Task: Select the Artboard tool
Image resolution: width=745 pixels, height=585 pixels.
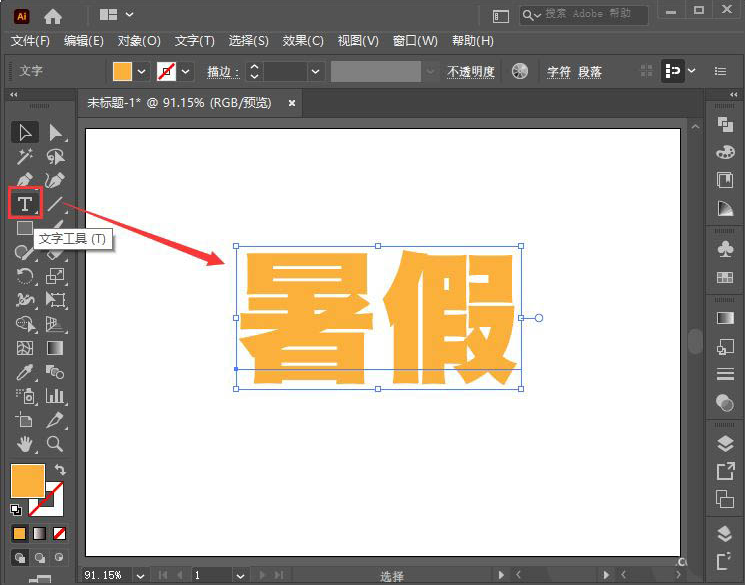Action: pos(24,420)
